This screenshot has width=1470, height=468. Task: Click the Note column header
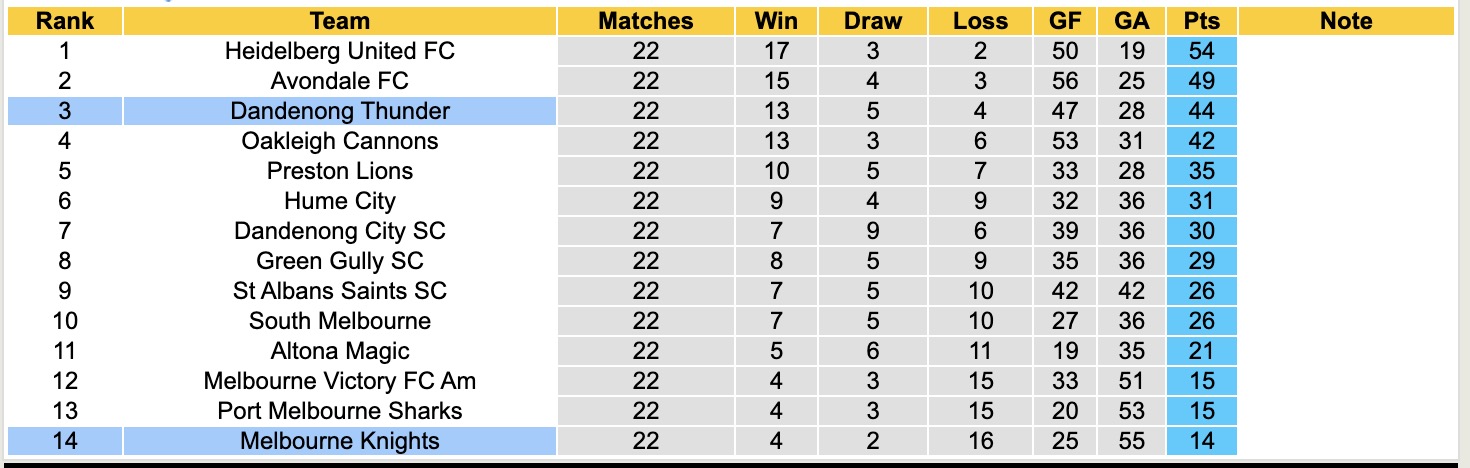click(1346, 21)
